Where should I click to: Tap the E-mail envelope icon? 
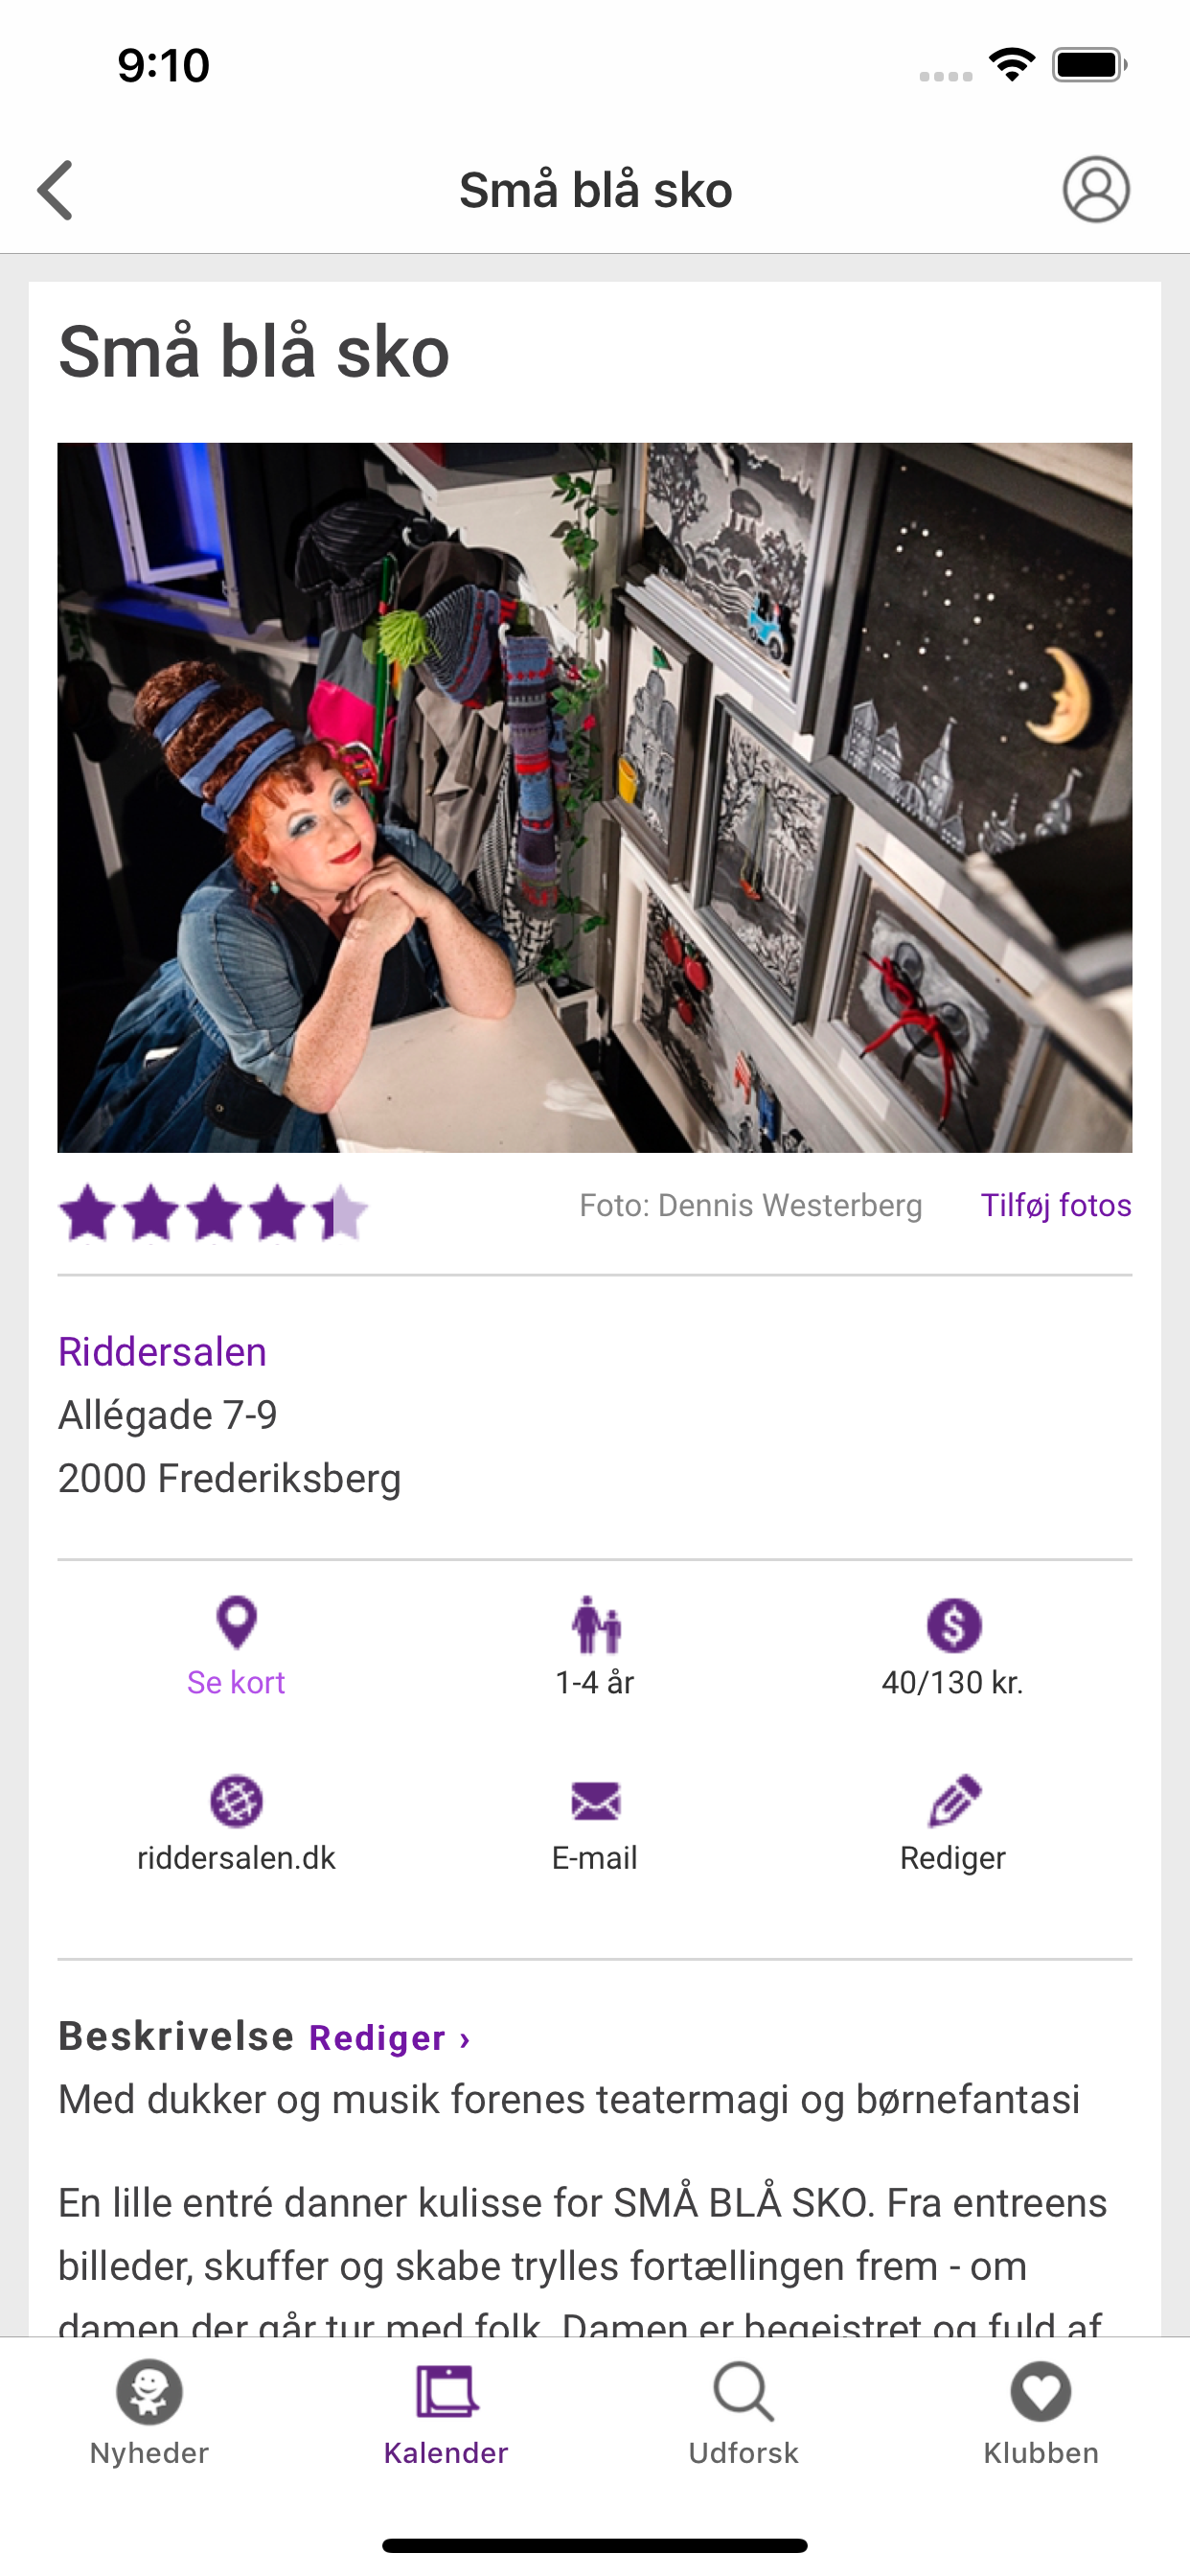click(596, 1801)
